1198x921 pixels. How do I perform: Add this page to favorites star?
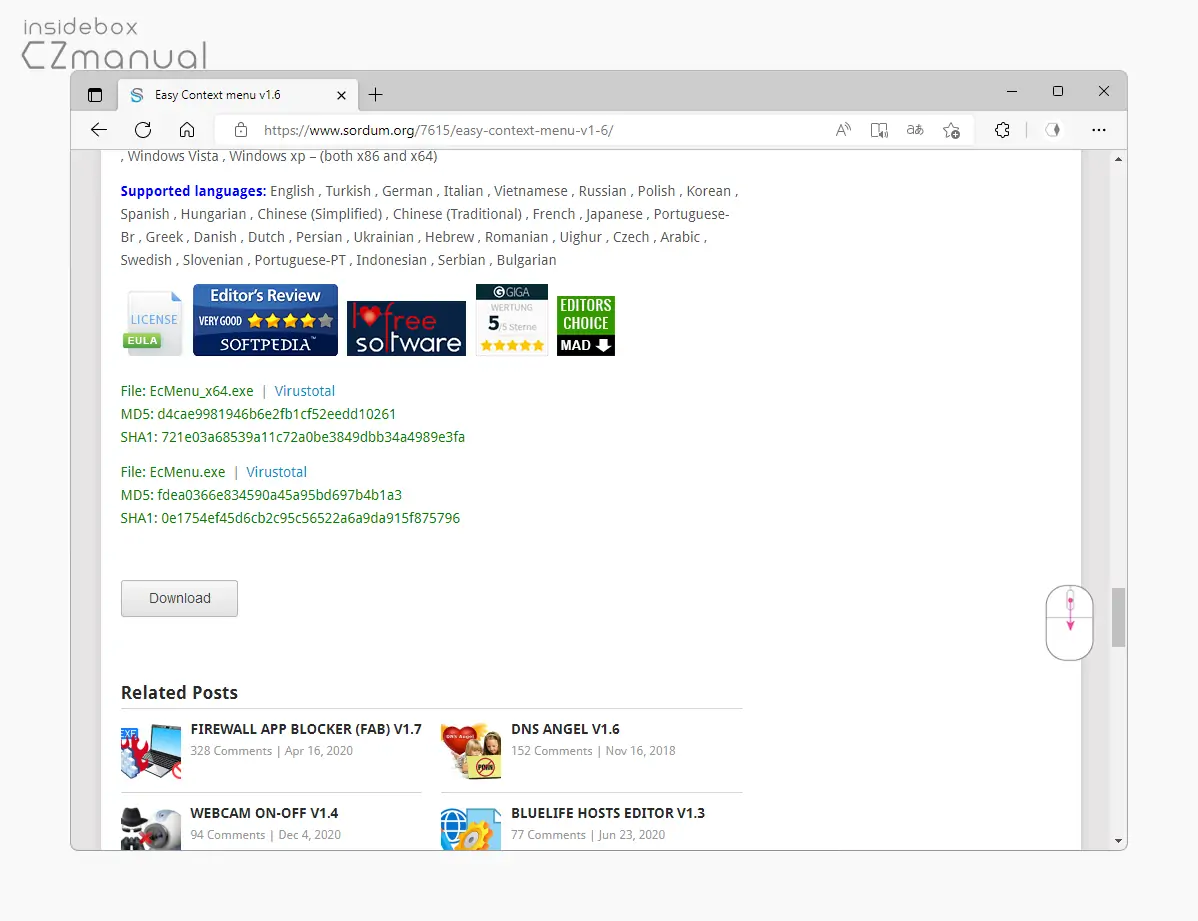(x=951, y=130)
